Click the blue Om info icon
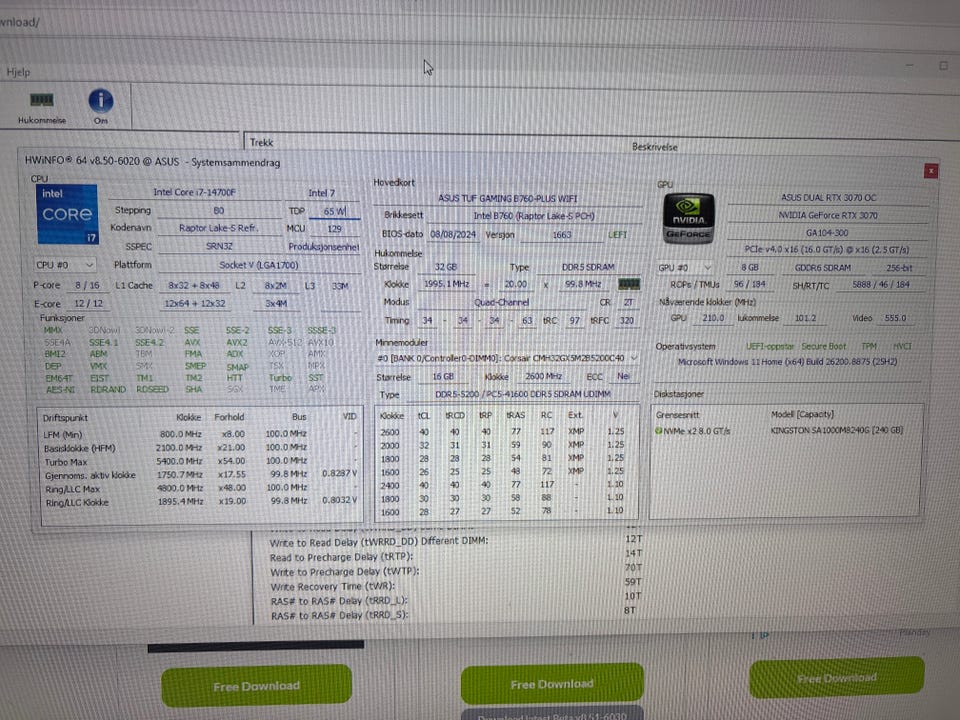The image size is (960, 720). tap(101, 101)
